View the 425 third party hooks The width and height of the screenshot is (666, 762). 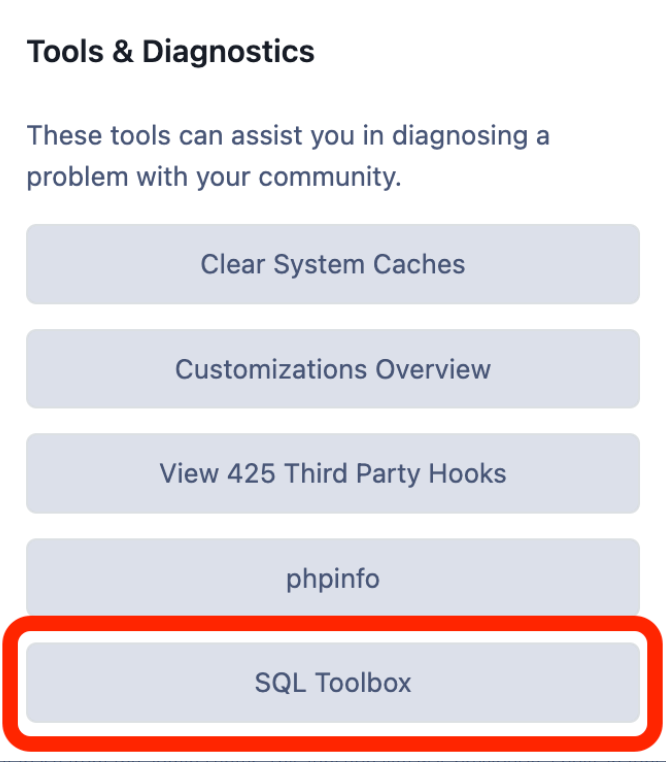pyautogui.click(x=333, y=473)
